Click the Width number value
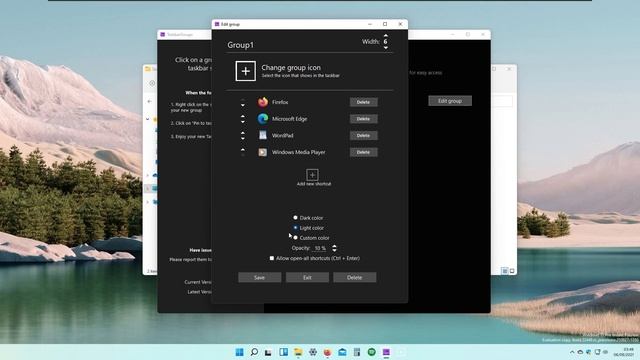The width and height of the screenshot is (640, 360). [385, 42]
